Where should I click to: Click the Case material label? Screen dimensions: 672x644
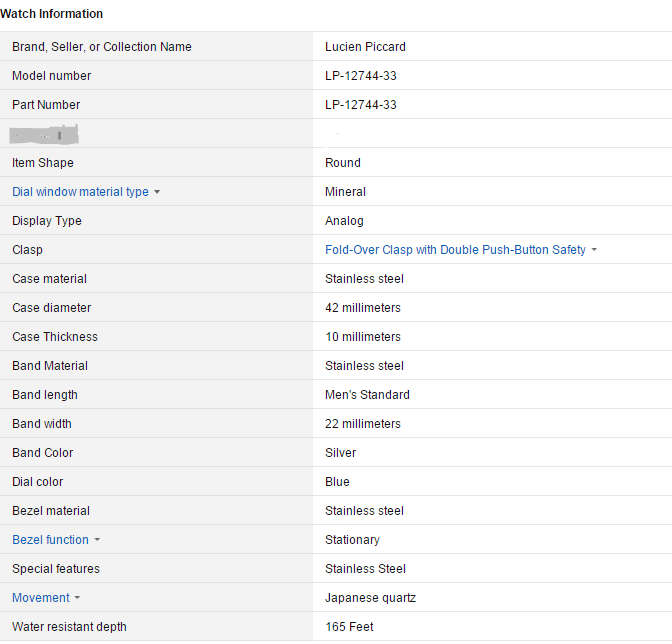click(49, 279)
